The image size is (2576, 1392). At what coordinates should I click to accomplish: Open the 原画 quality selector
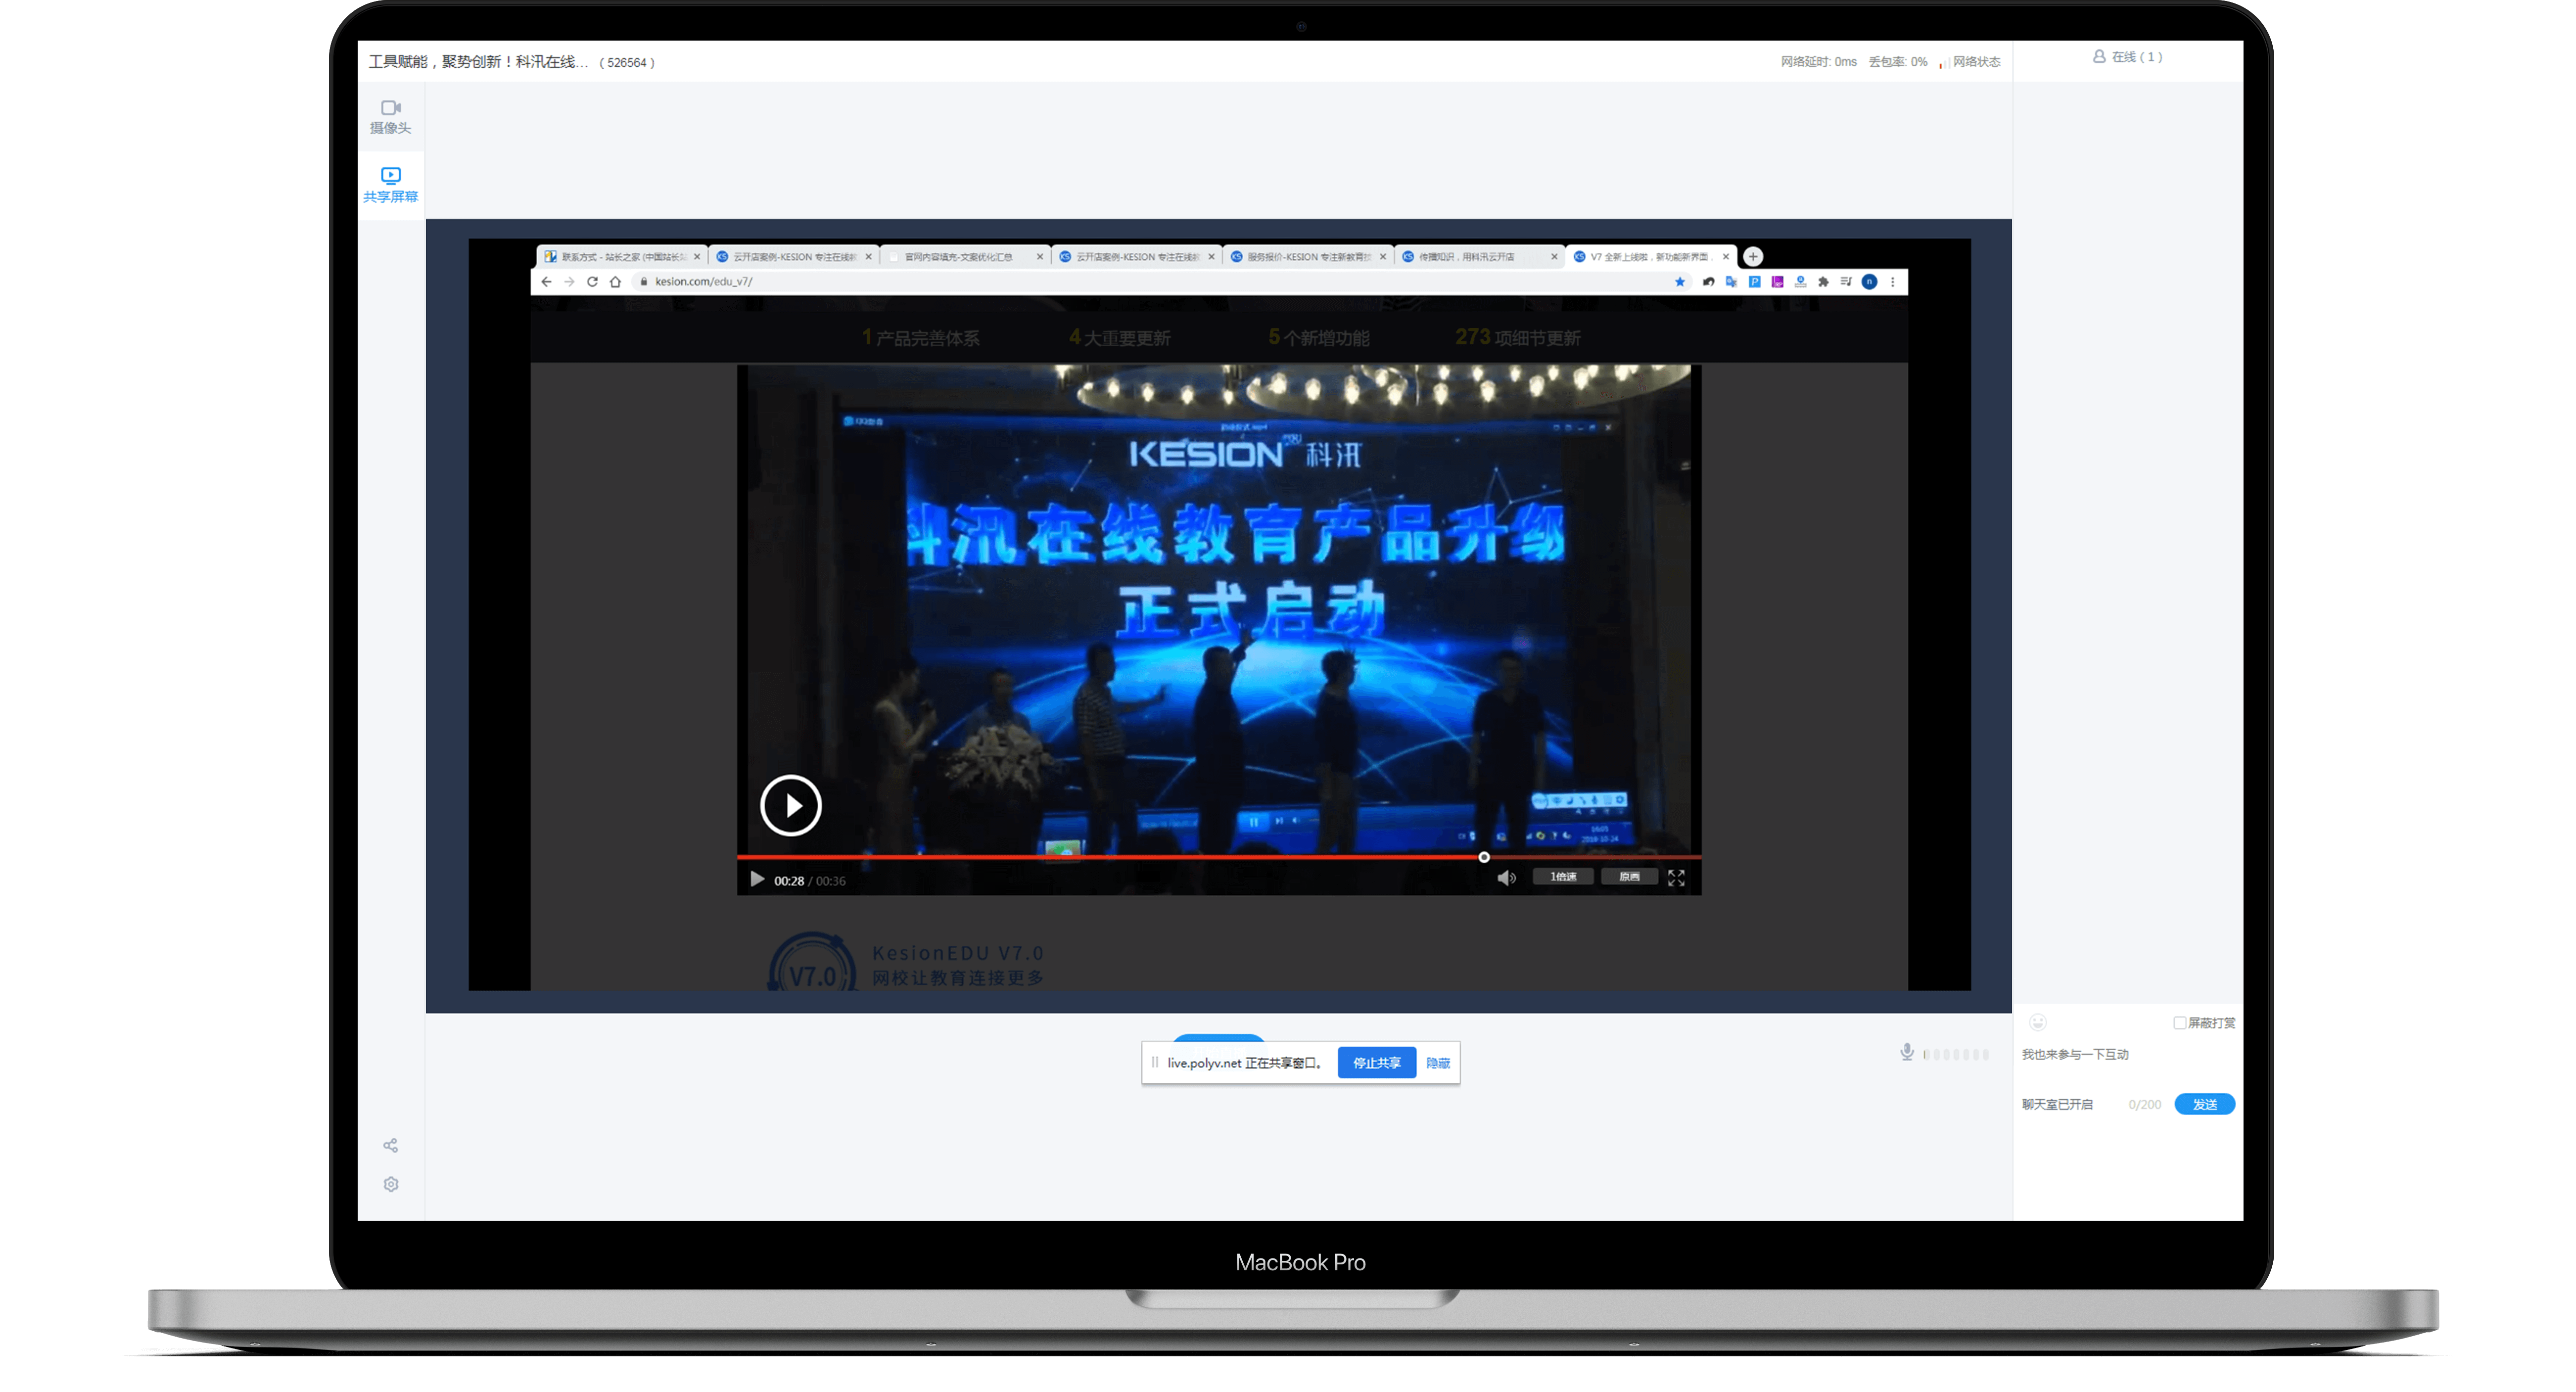tap(1629, 877)
